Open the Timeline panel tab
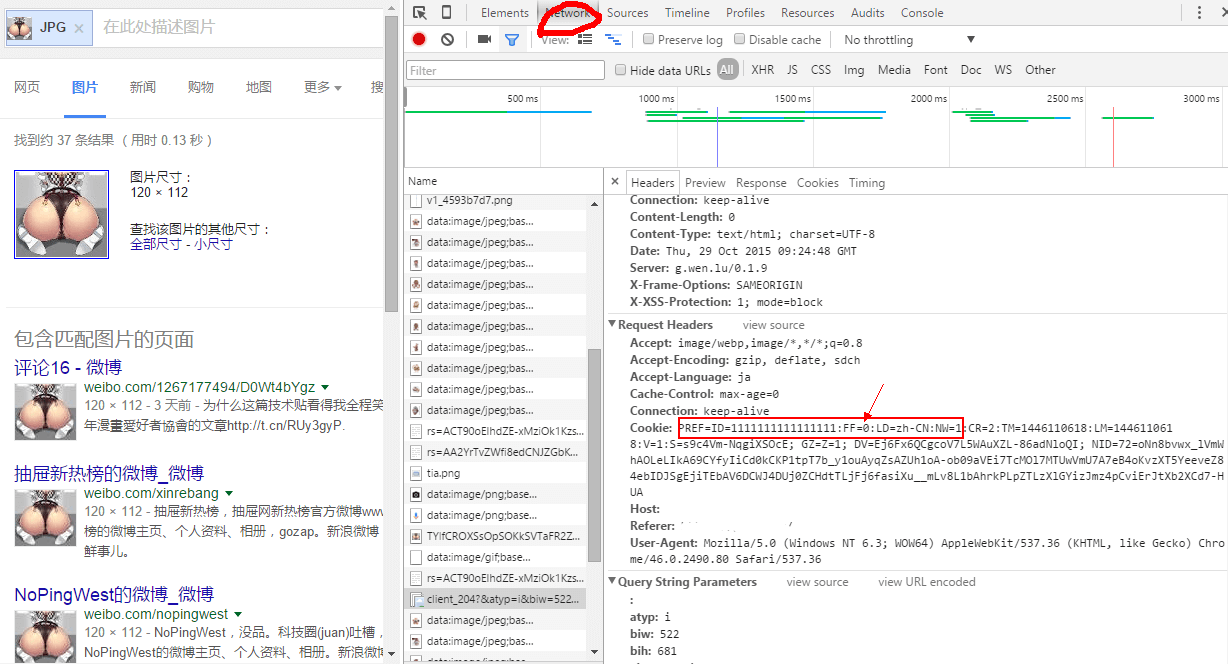The image size is (1228, 664). click(687, 13)
